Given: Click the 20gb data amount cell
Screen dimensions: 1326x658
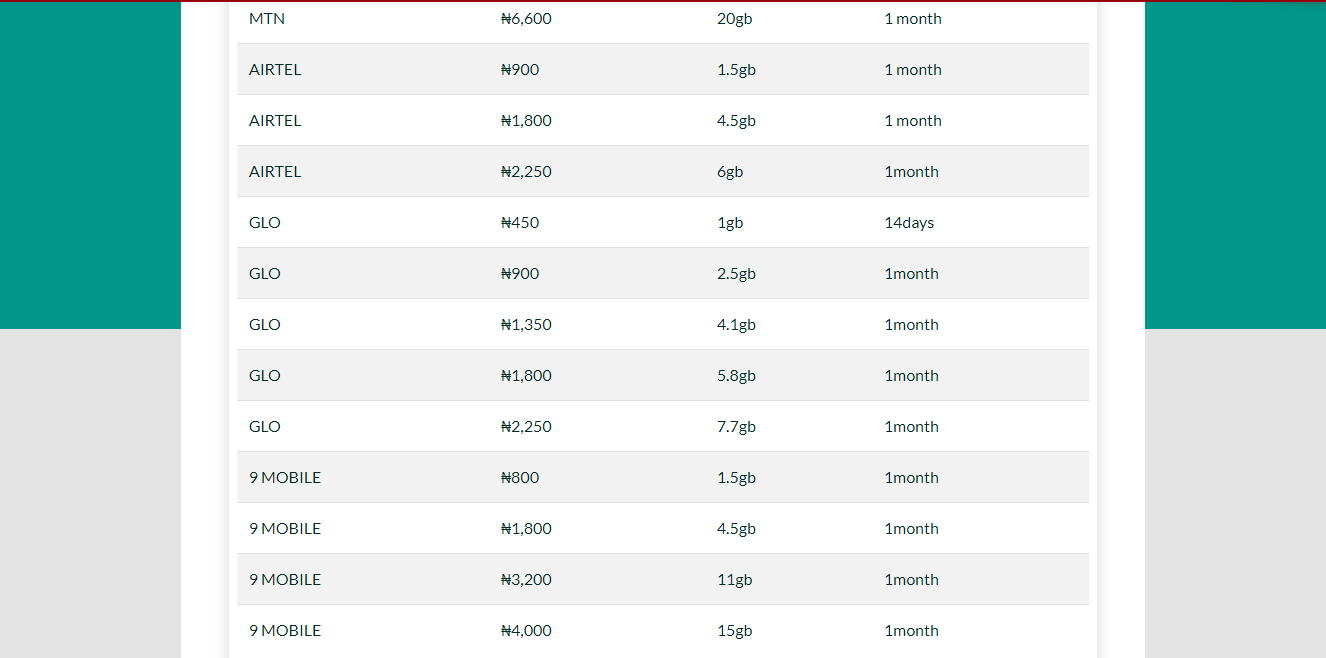Looking at the screenshot, I should click(x=734, y=19).
